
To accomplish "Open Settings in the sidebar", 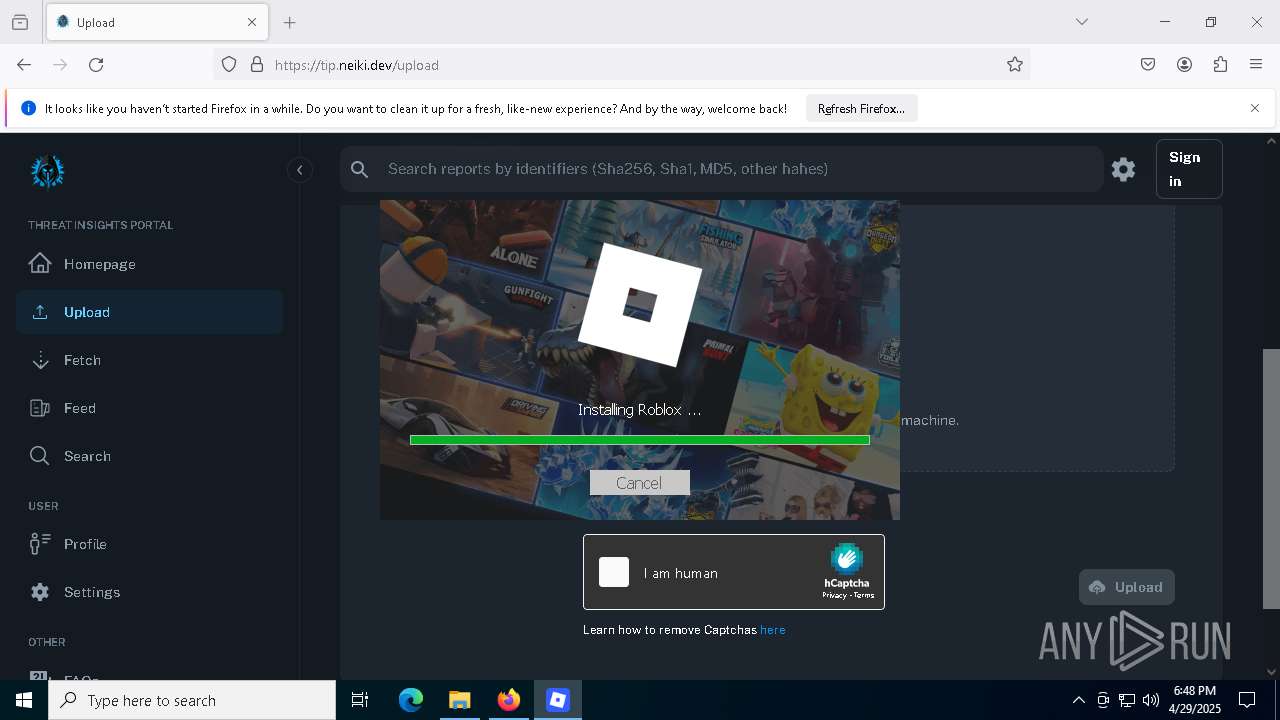I will pyautogui.click(x=149, y=592).
